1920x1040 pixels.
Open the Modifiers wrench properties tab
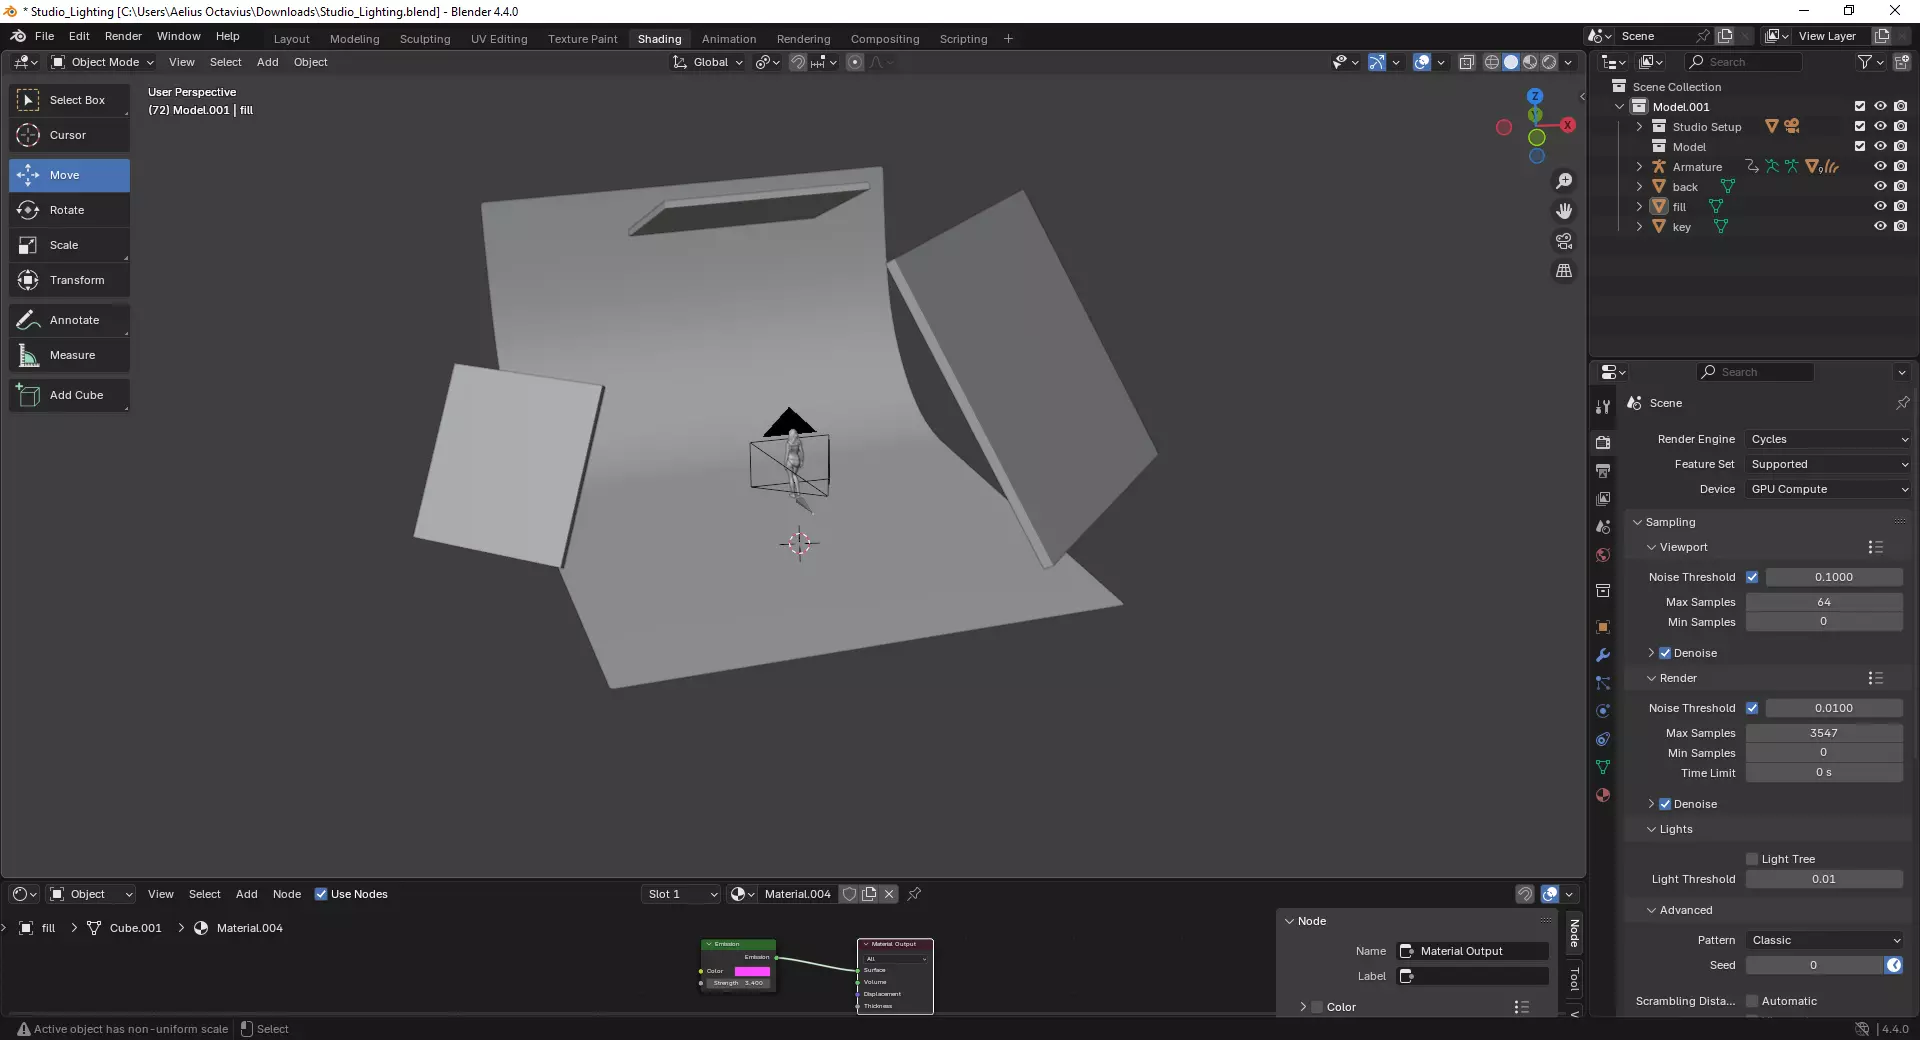[x=1603, y=655]
